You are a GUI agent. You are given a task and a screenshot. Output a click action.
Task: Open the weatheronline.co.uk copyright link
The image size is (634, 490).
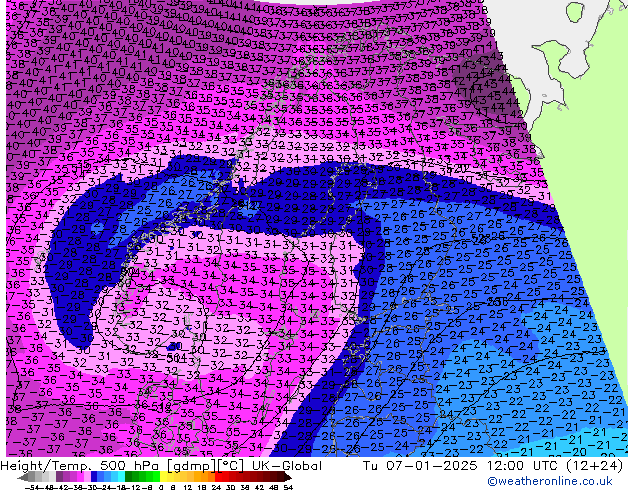pos(549,481)
